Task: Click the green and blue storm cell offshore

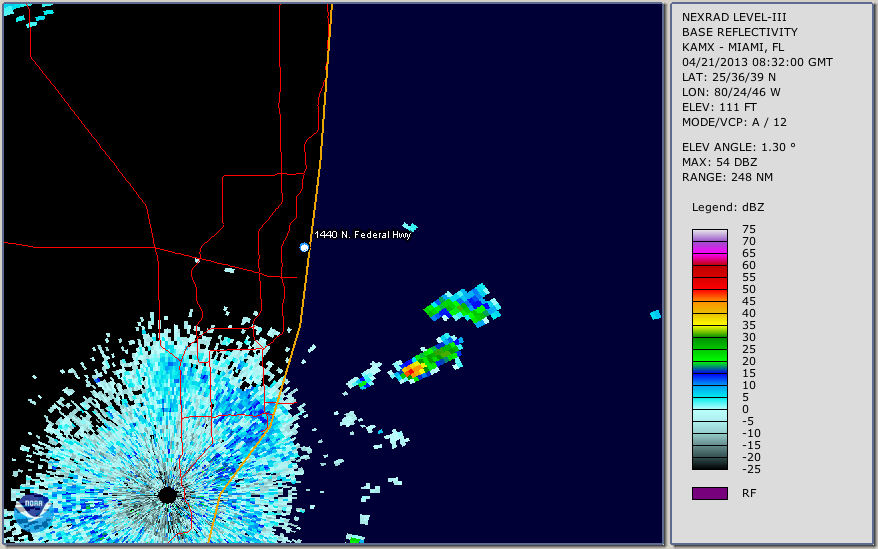Action: click(463, 305)
